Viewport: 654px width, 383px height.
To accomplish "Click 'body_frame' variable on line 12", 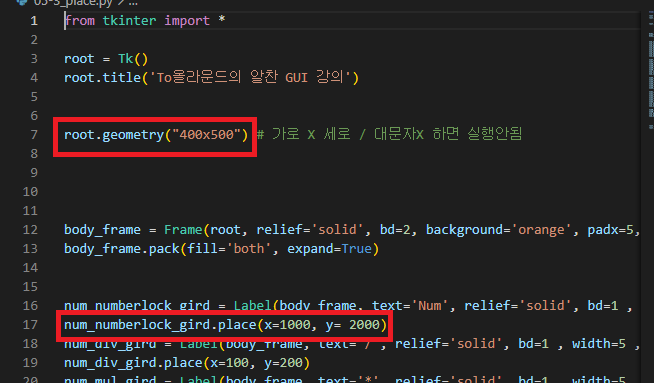I will pyautogui.click(x=103, y=230).
